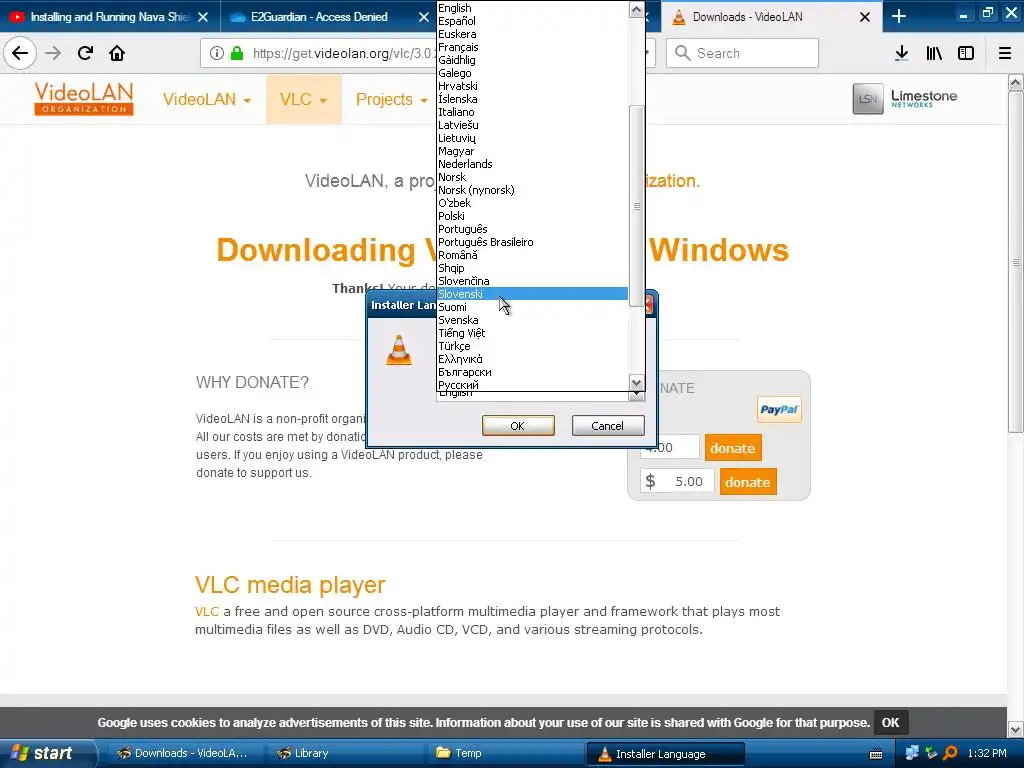Click the upper orange donate button

click(733, 448)
